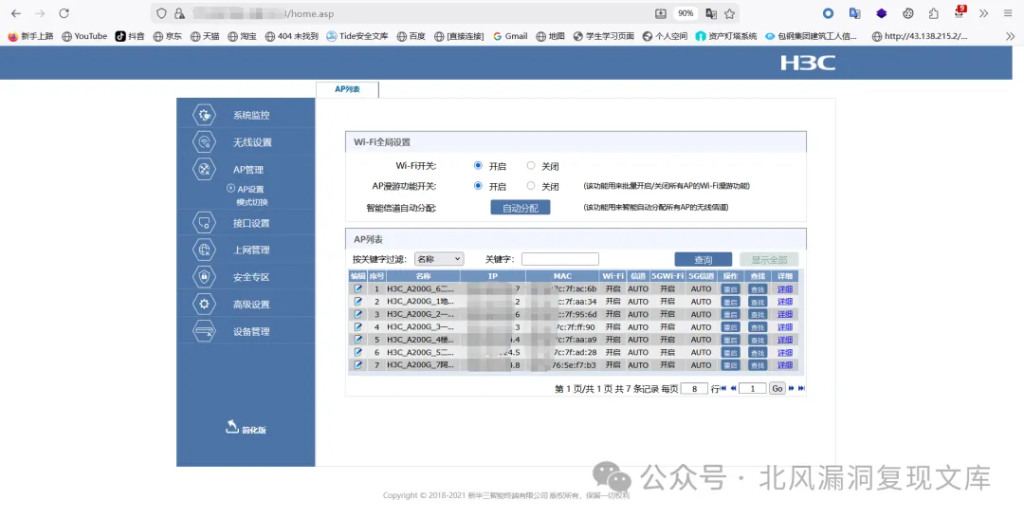1024x519 pixels.
Task: Click the 高级设置 gear icon
Action: (204, 304)
